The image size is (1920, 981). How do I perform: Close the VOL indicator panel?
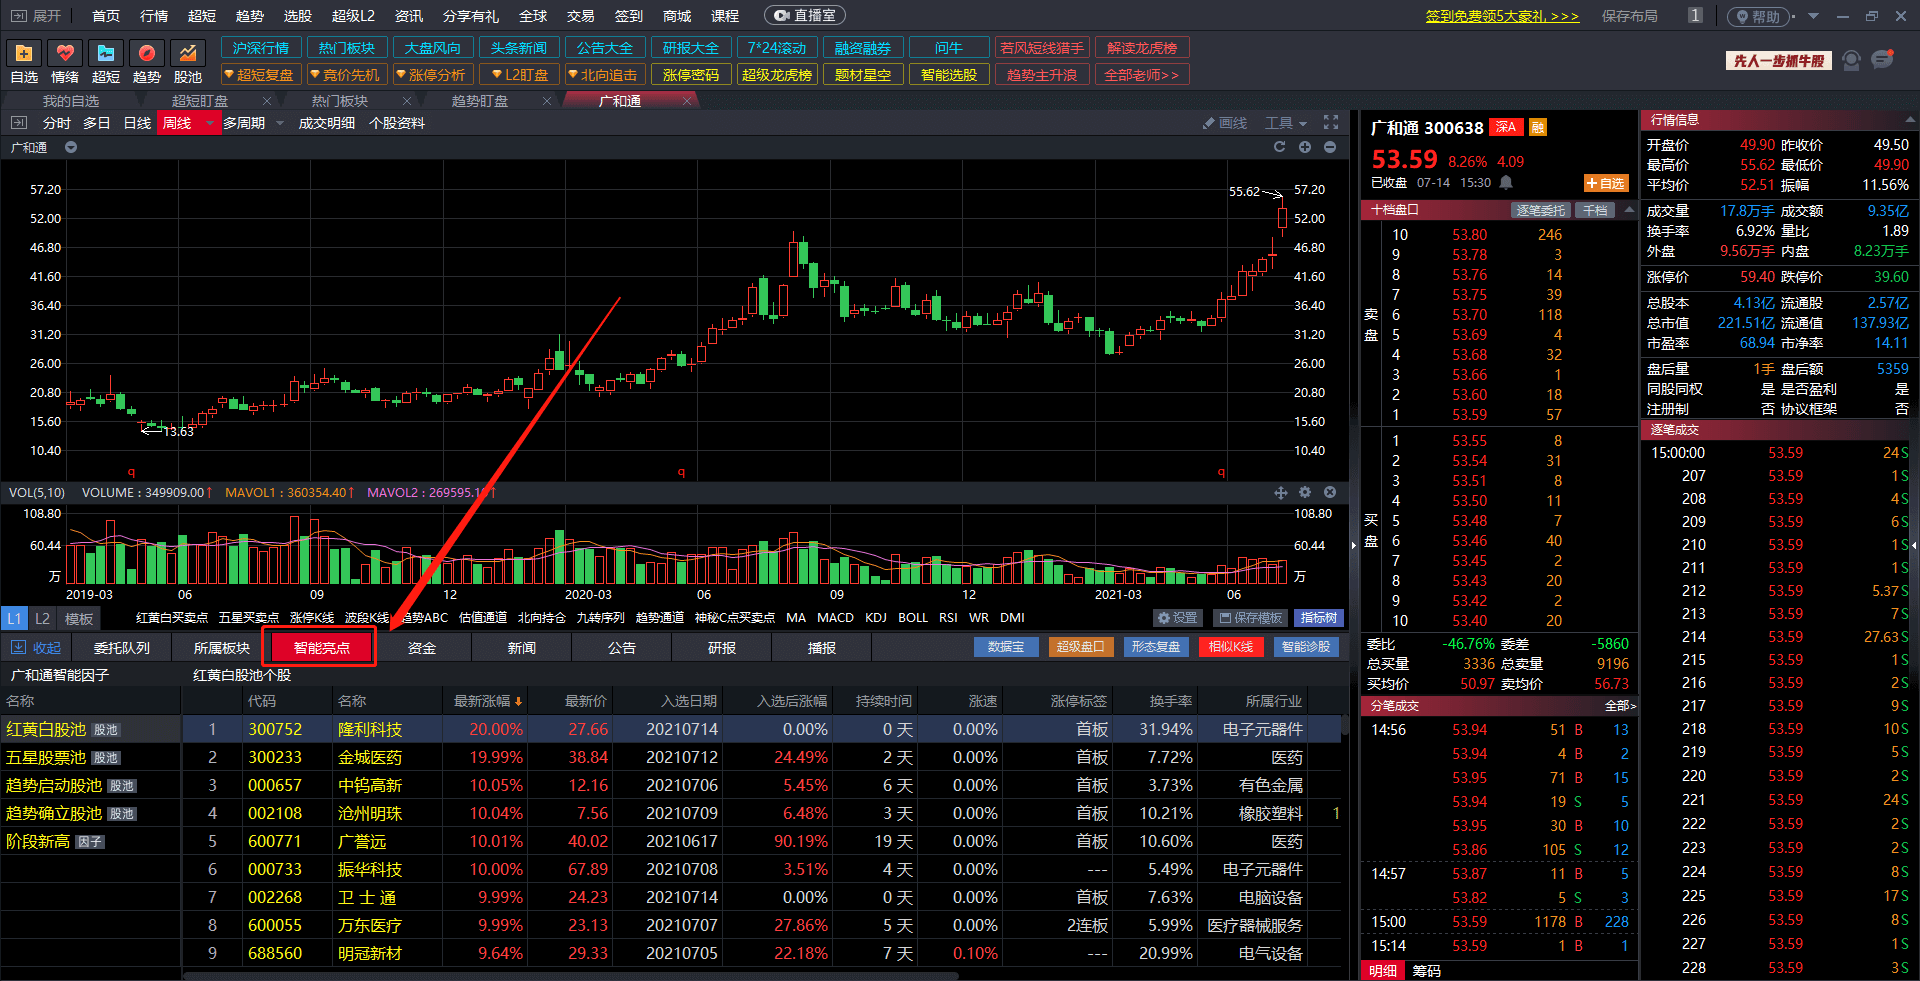(1330, 492)
